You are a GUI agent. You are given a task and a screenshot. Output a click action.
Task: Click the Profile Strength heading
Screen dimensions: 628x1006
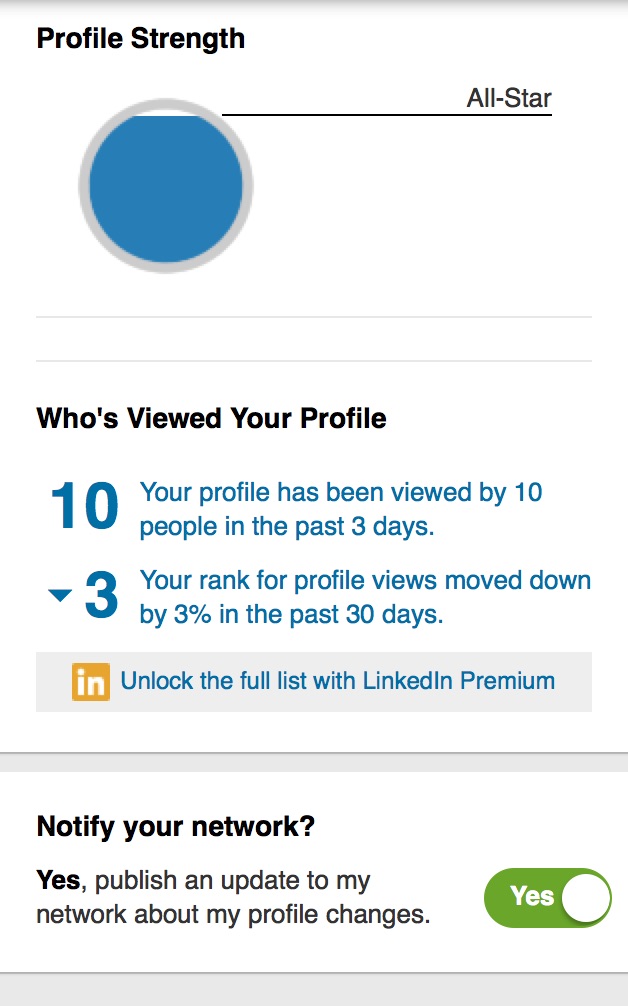tap(140, 38)
